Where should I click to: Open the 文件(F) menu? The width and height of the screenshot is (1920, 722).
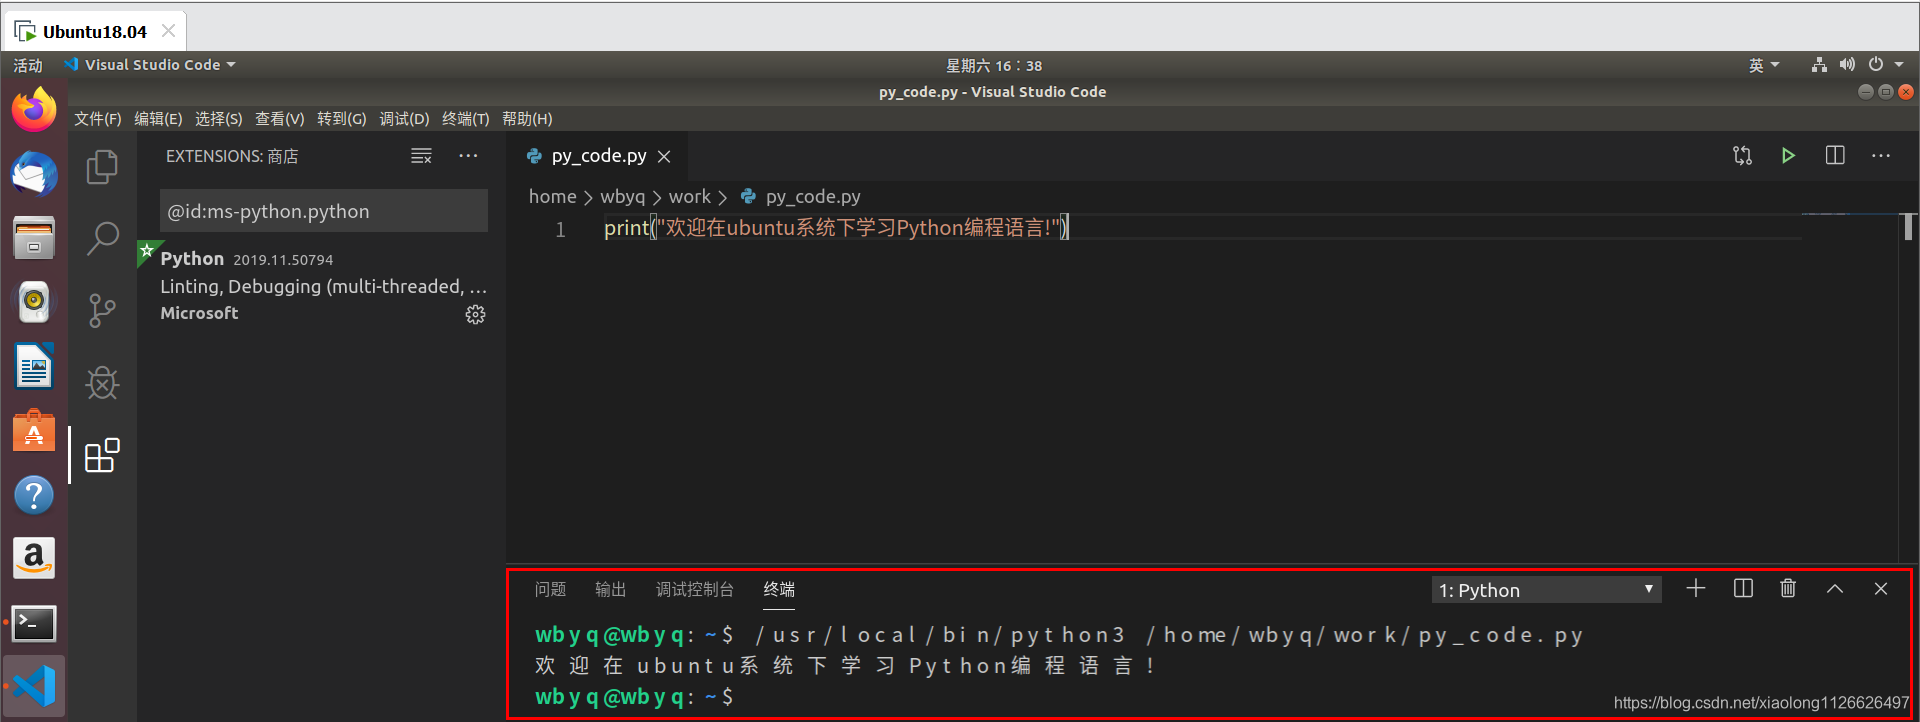(98, 119)
